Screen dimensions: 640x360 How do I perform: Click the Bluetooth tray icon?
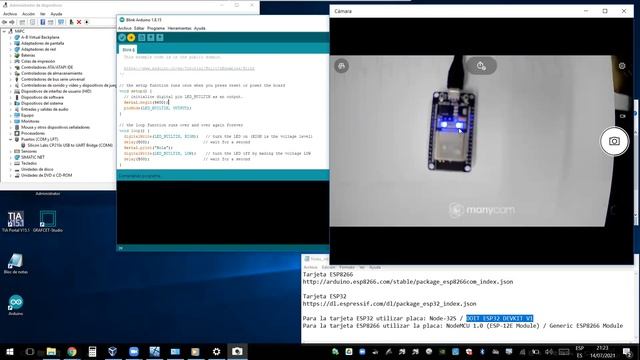482,351
